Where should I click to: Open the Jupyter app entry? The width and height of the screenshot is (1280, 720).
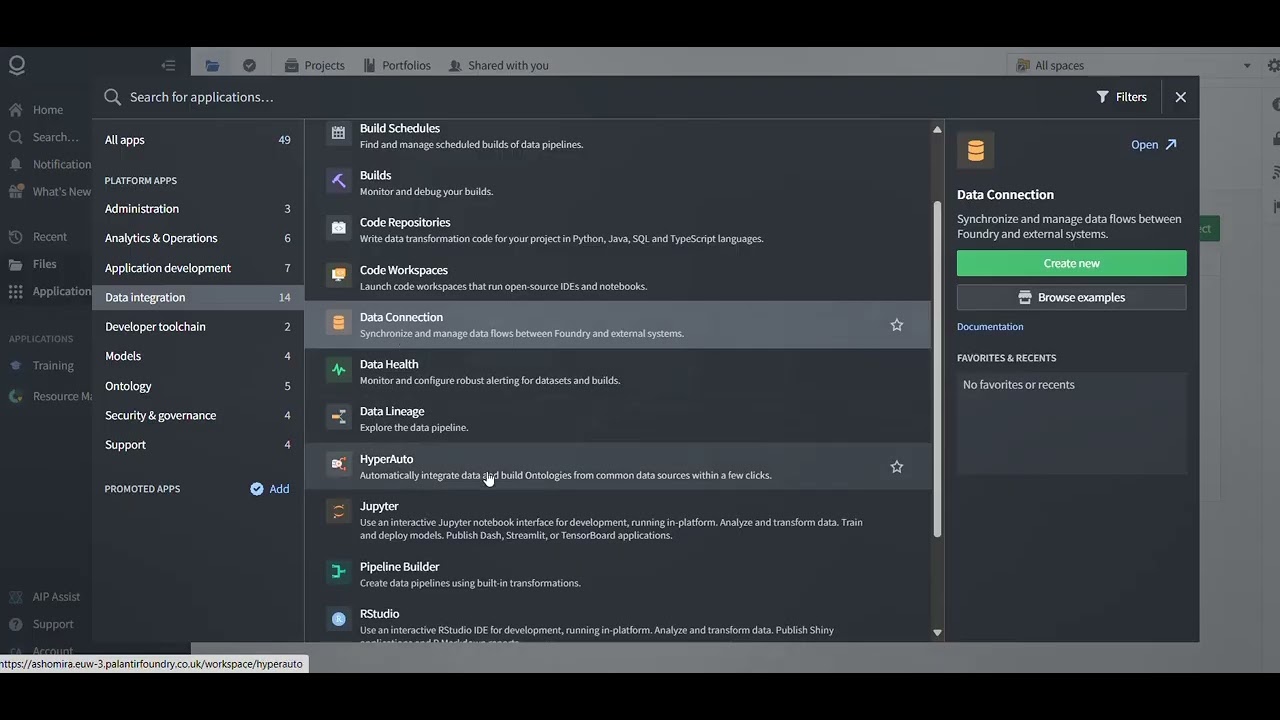click(x=617, y=520)
